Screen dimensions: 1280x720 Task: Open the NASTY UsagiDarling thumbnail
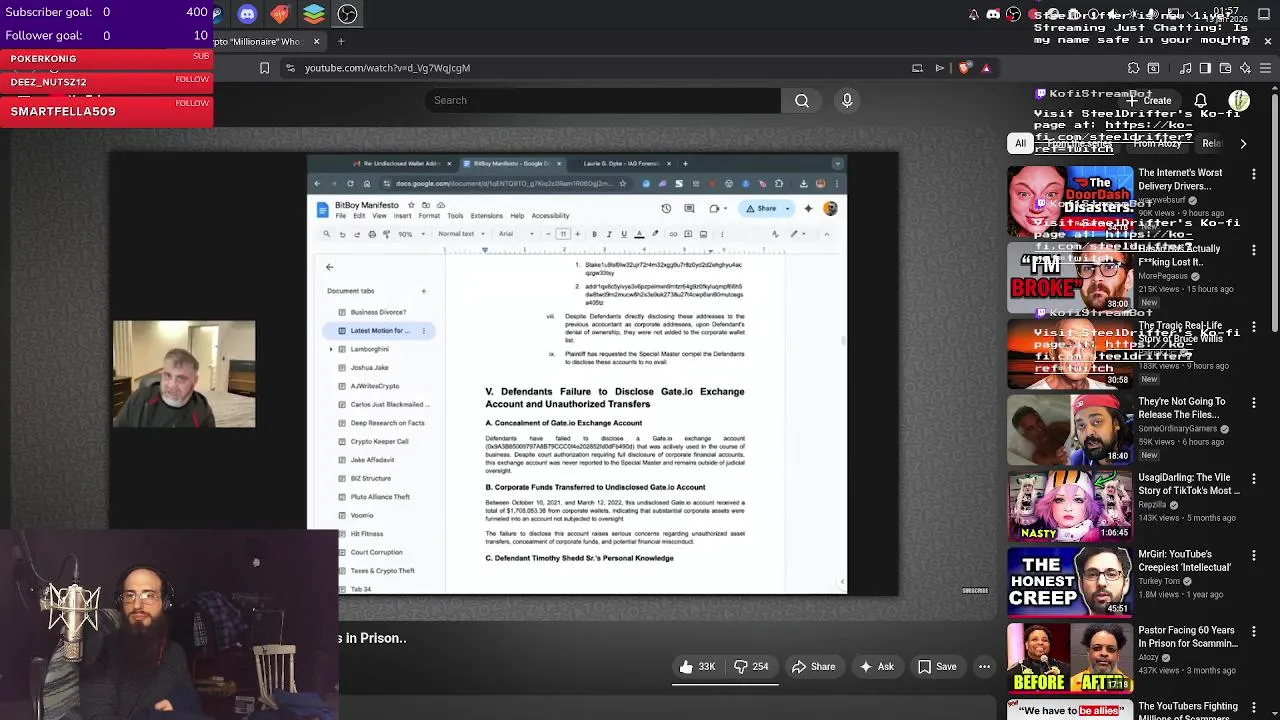click(x=1070, y=505)
